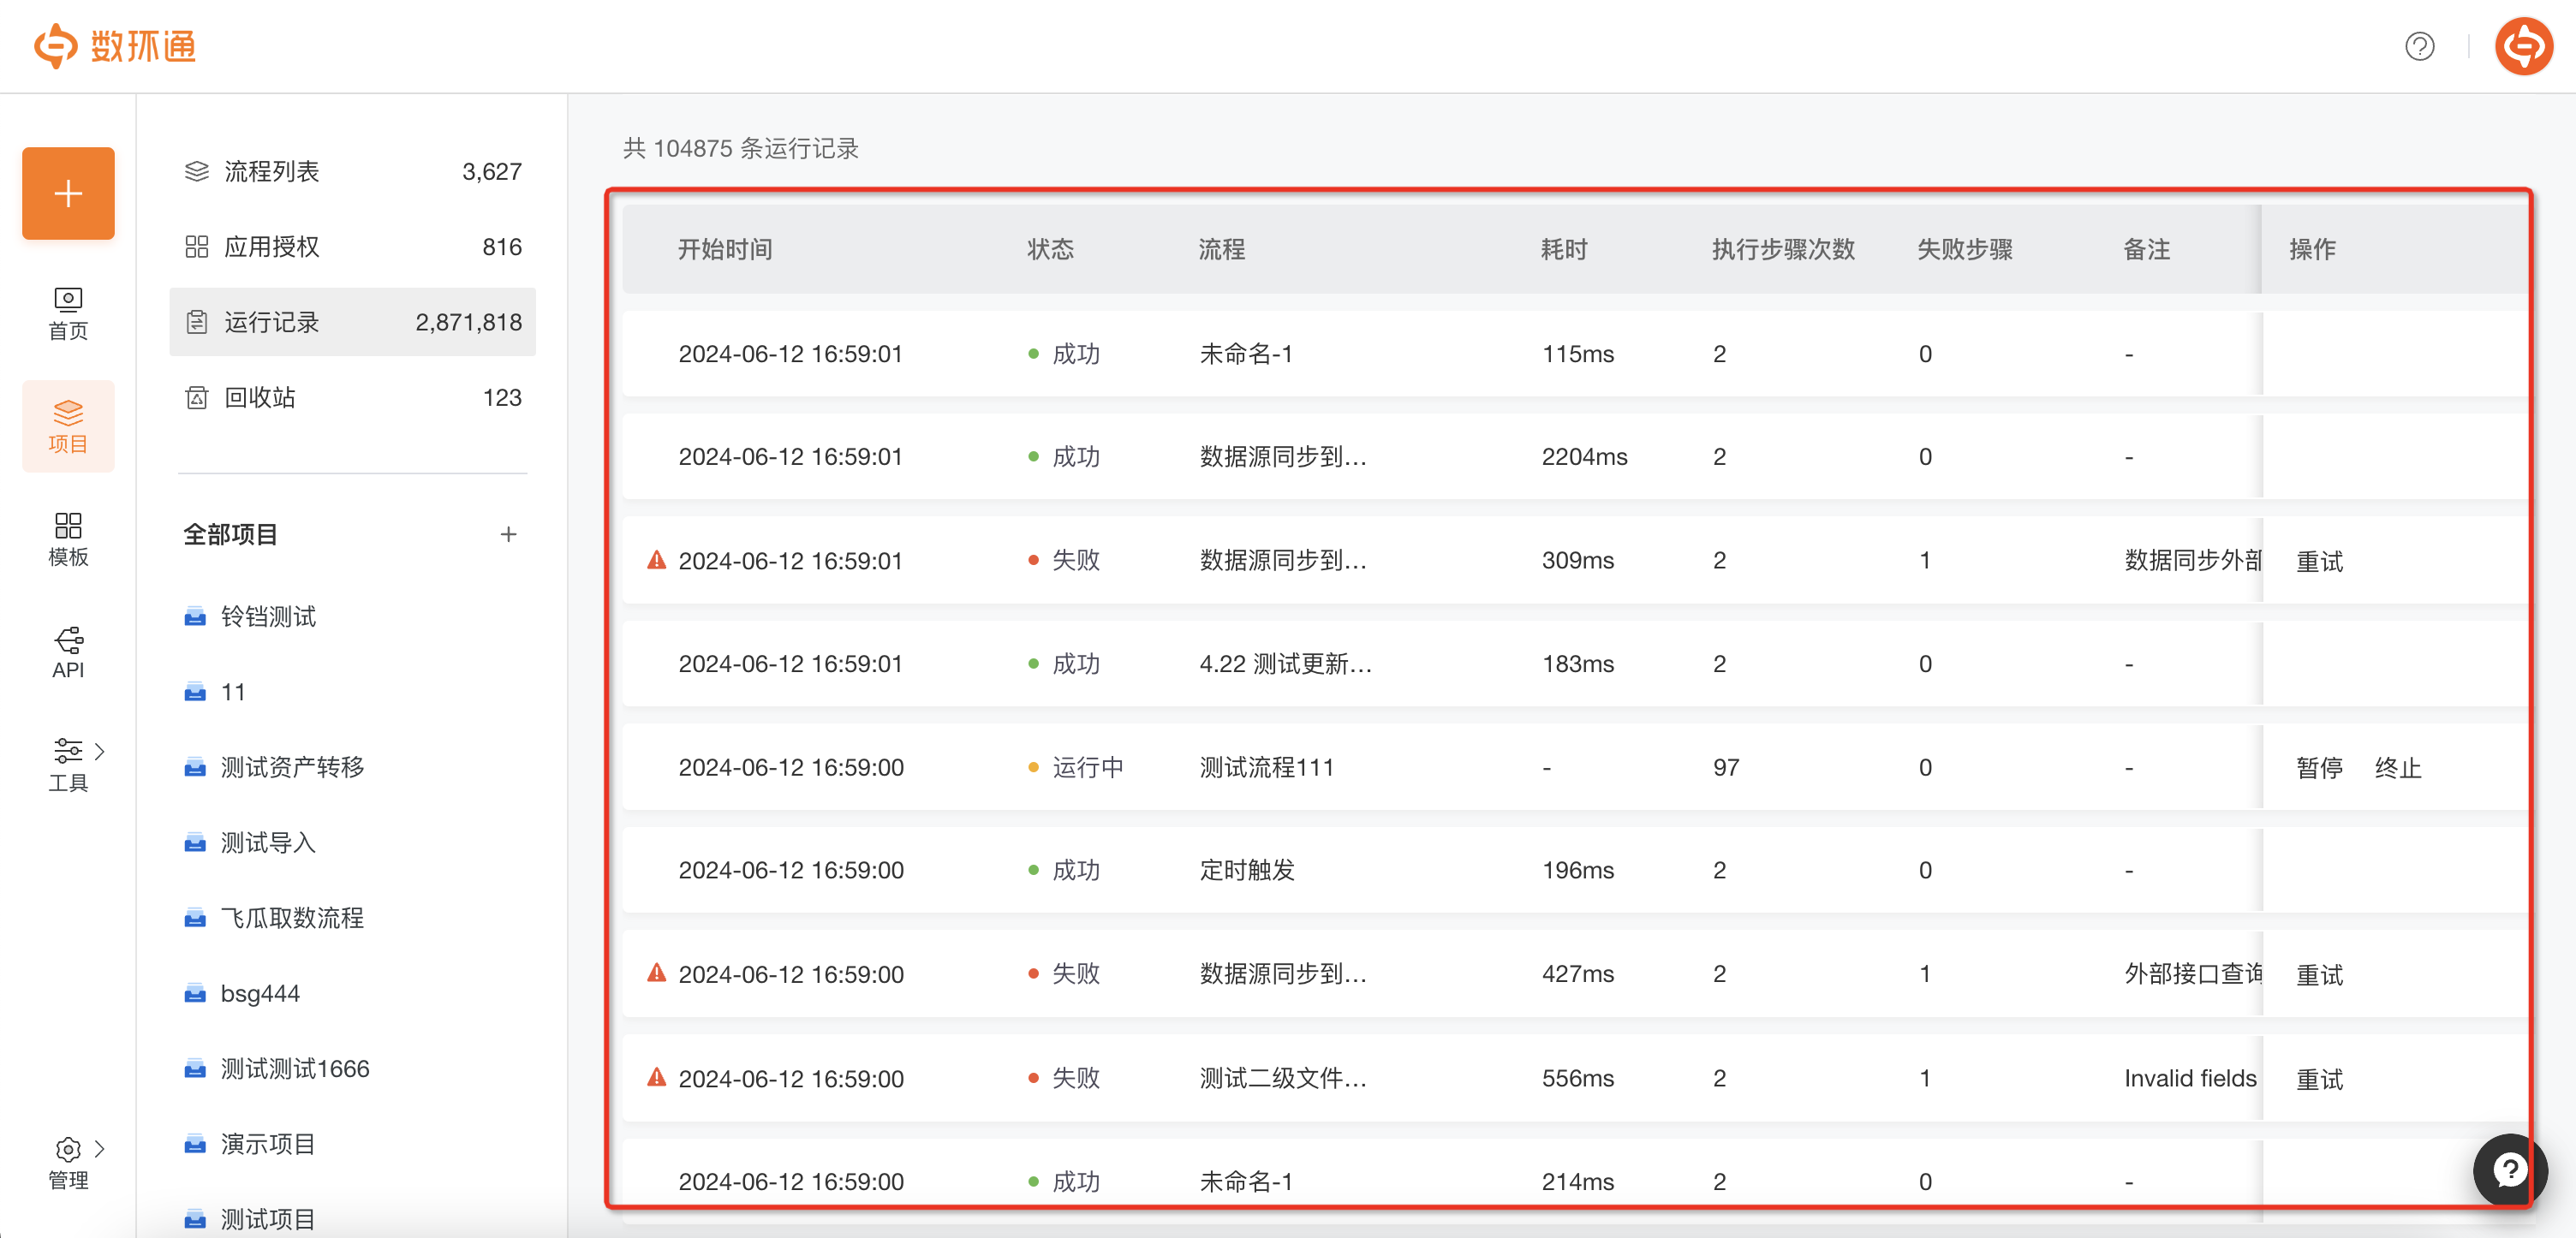Click the 183ms duration cell

point(1577,664)
